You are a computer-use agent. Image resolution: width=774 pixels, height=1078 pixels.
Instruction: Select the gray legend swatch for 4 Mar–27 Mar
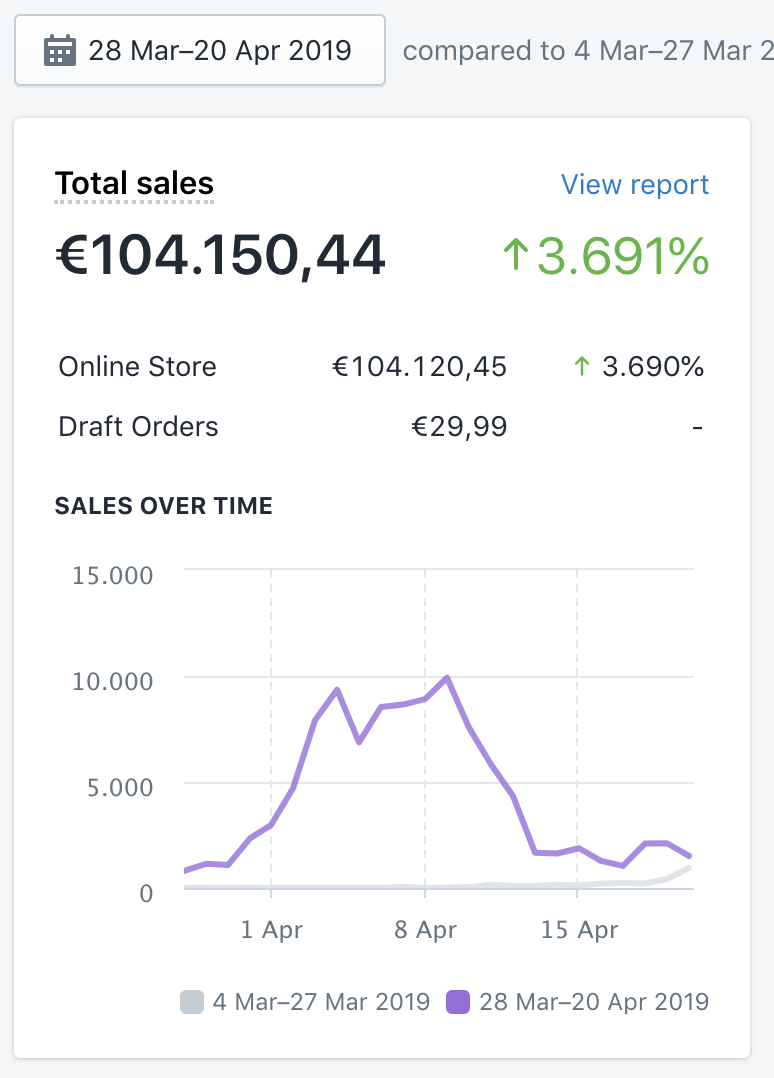click(x=192, y=1002)
